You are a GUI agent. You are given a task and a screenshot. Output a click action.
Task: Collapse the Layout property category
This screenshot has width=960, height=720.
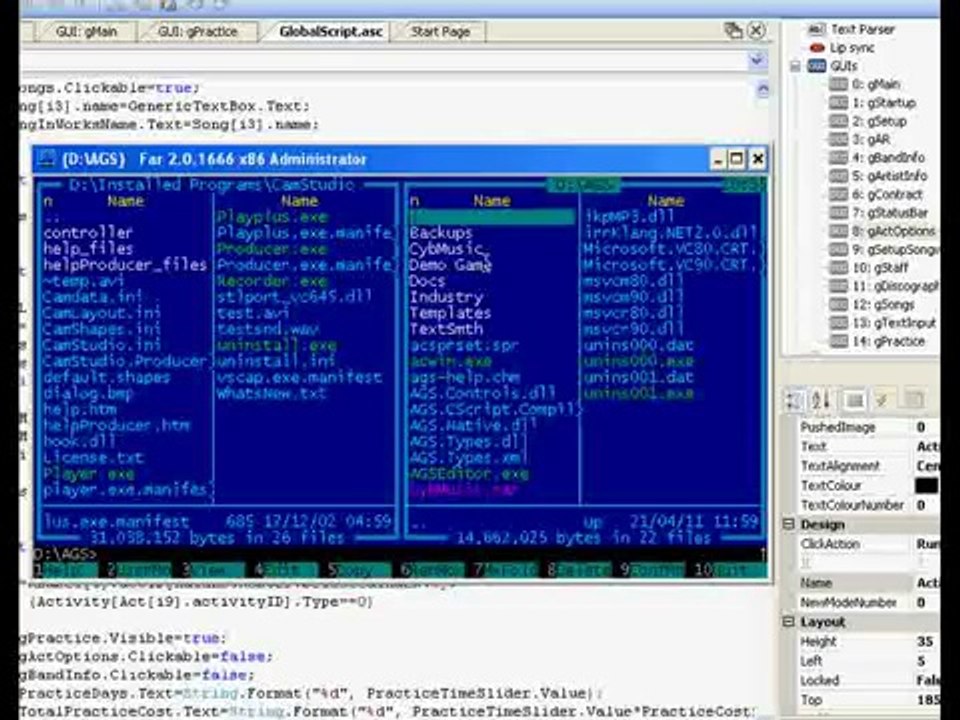(x=789, y=621)
